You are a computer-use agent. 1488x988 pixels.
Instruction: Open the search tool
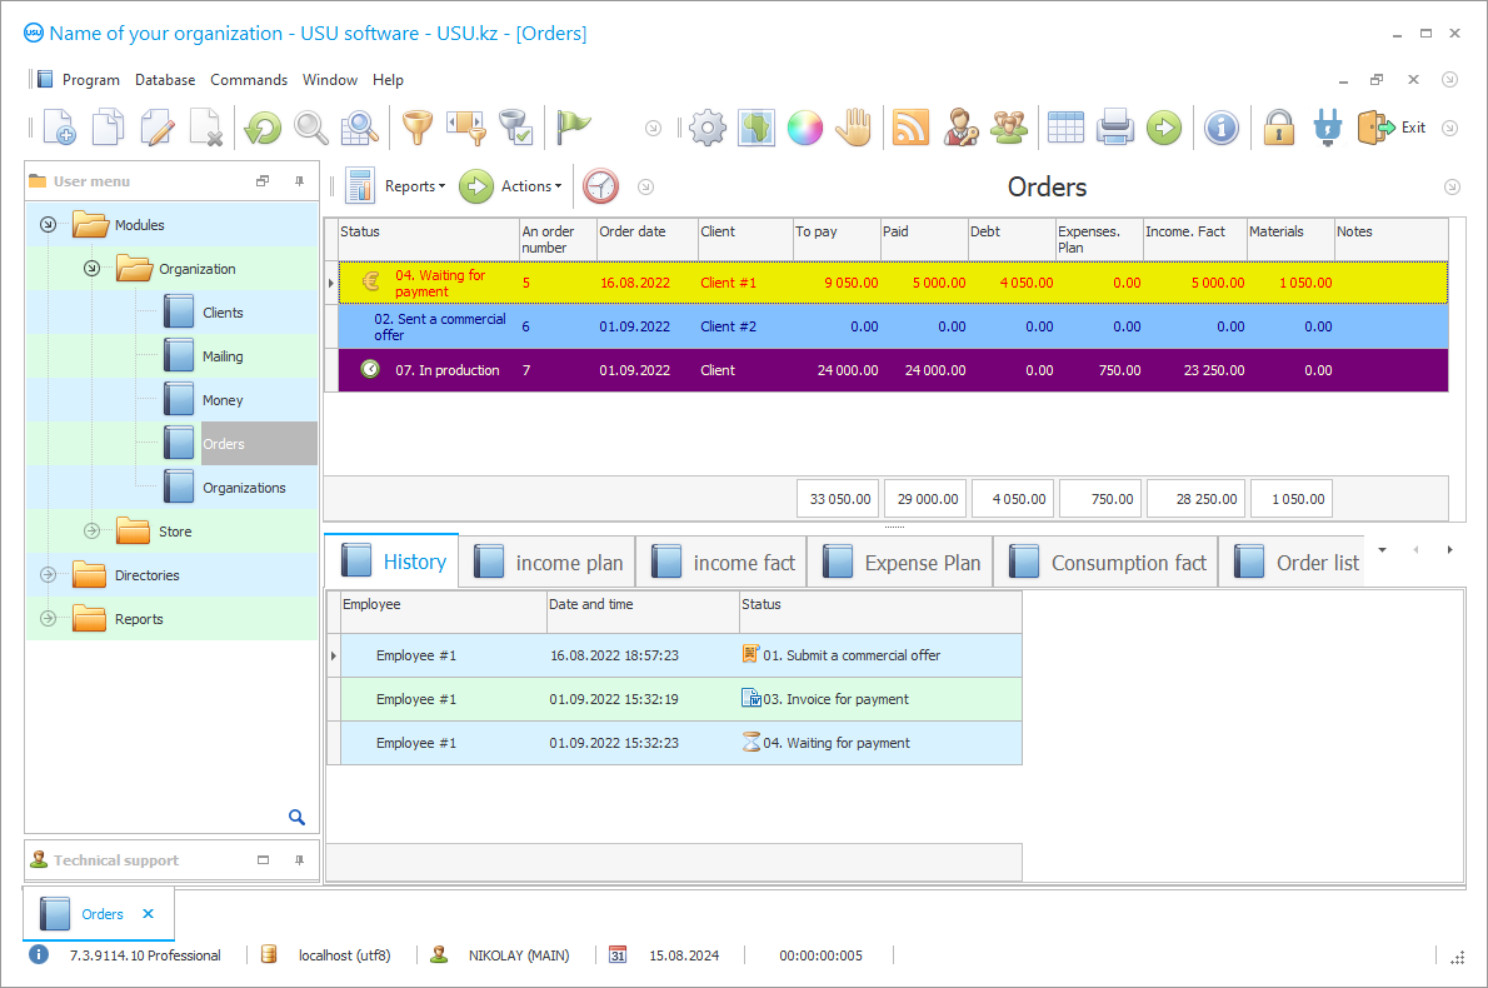310,127
